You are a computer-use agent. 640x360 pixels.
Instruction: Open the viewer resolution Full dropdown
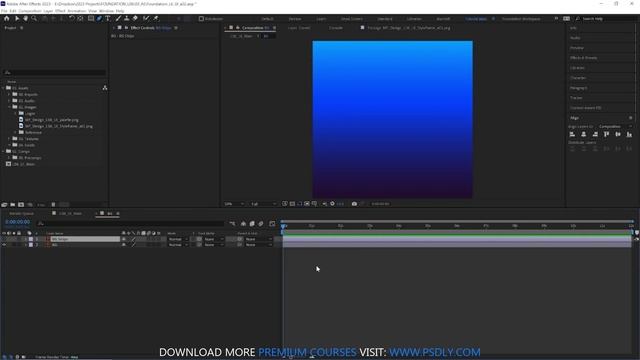[262, 204]
